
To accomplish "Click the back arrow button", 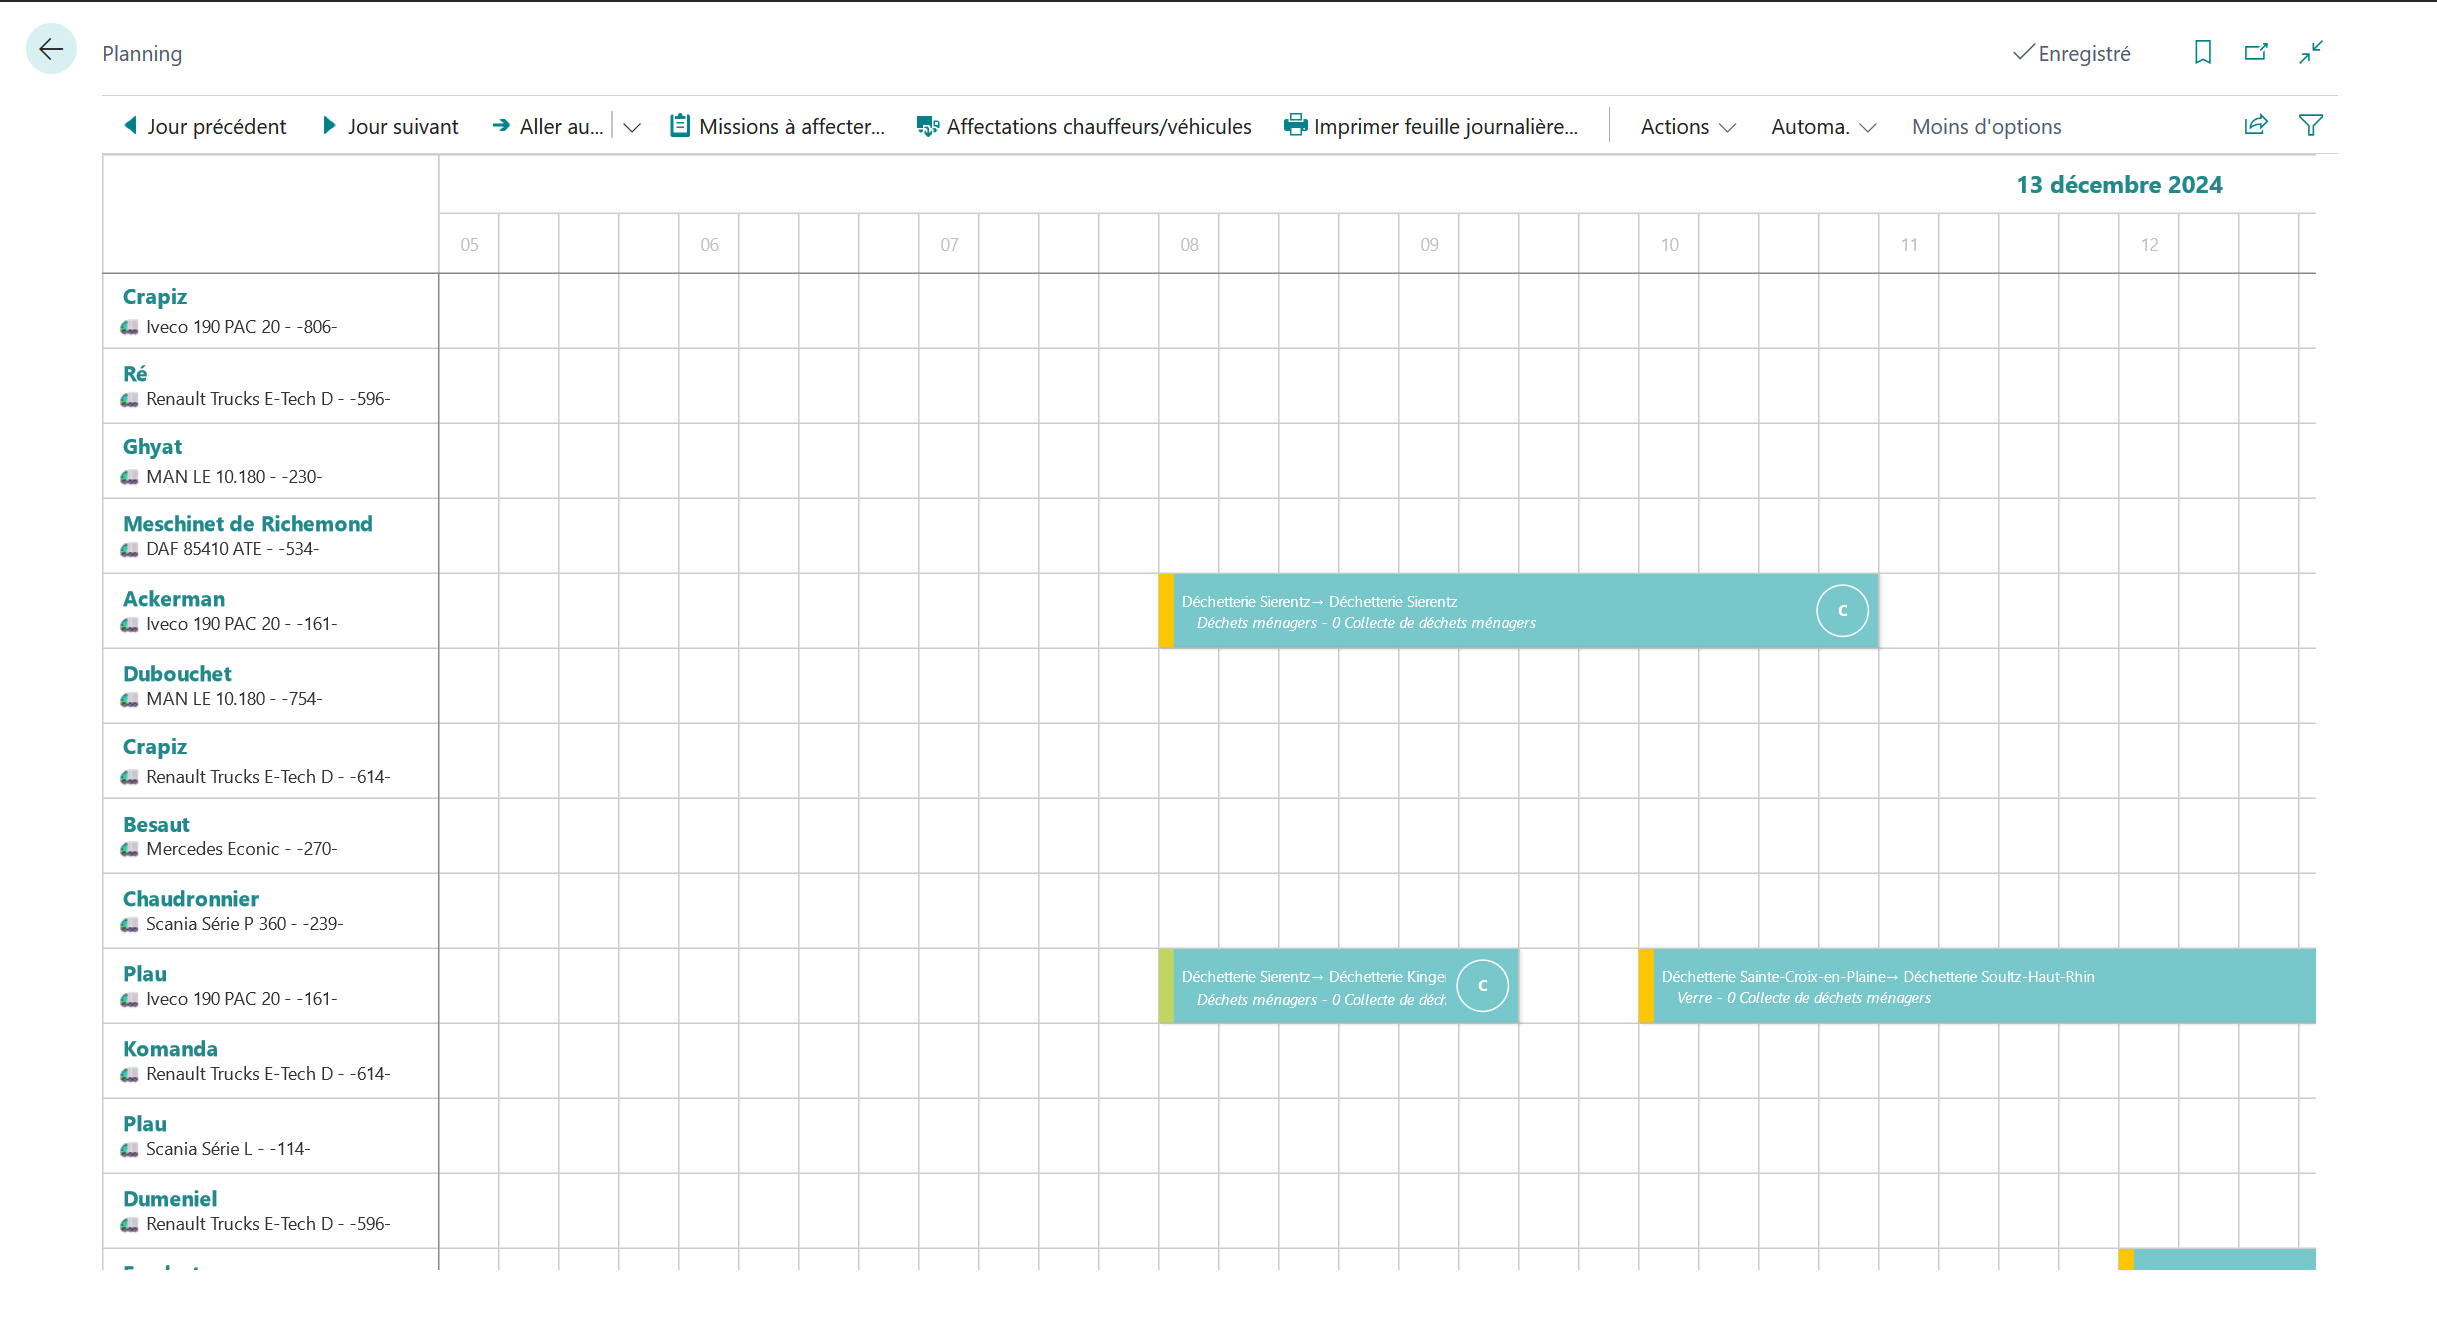I will (51, 49).
